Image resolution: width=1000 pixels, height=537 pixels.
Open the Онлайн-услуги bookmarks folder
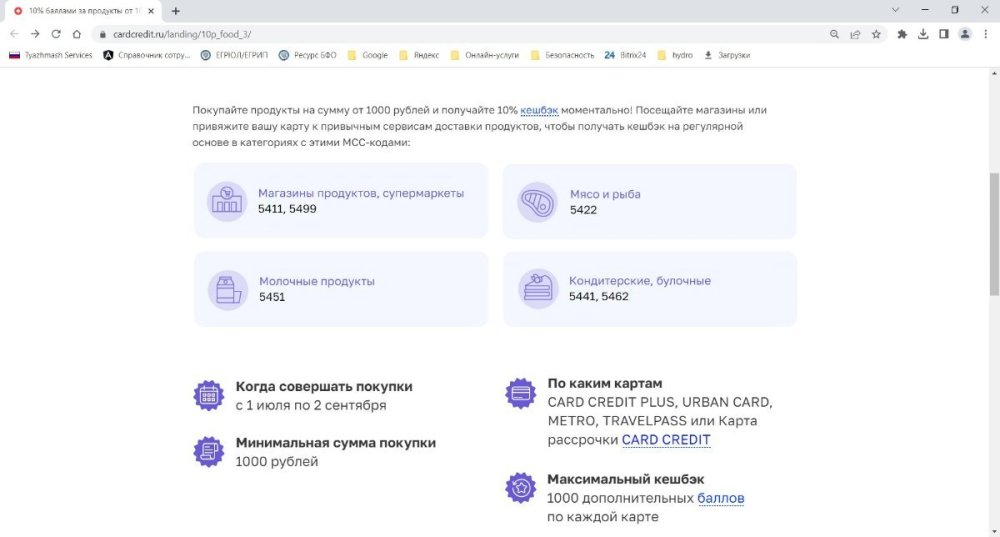(485, 55)
